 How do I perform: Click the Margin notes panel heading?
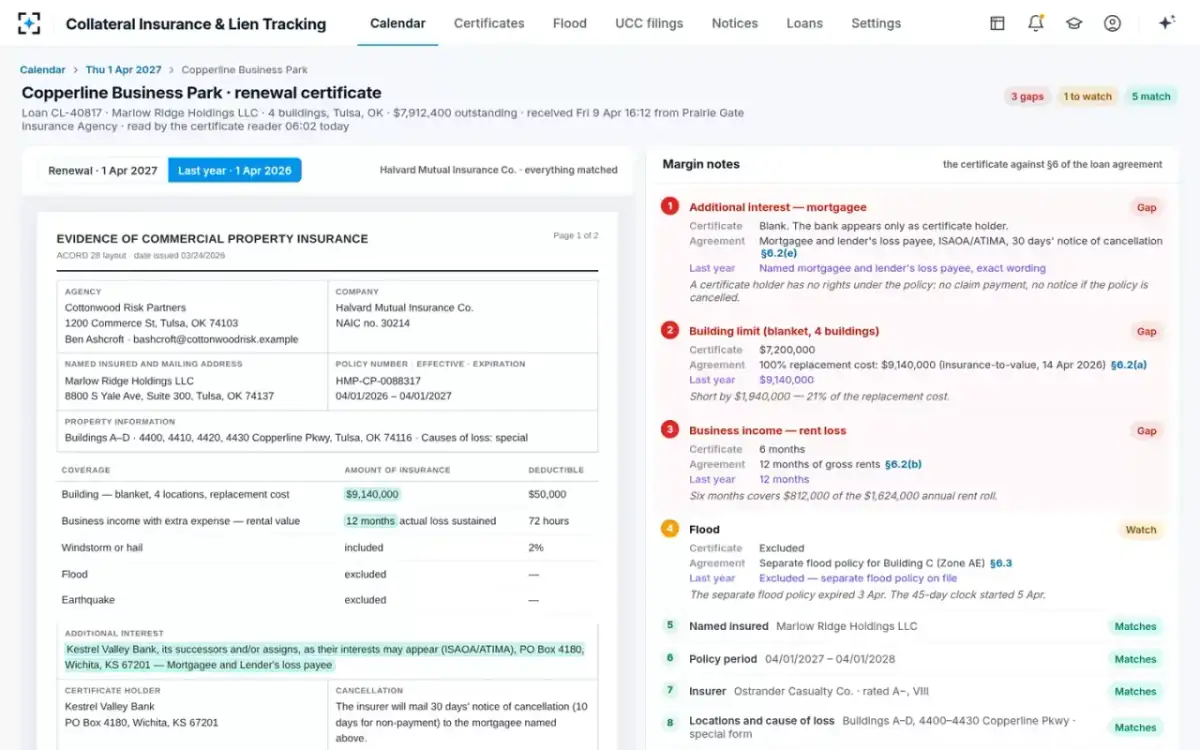pos(701,164)
